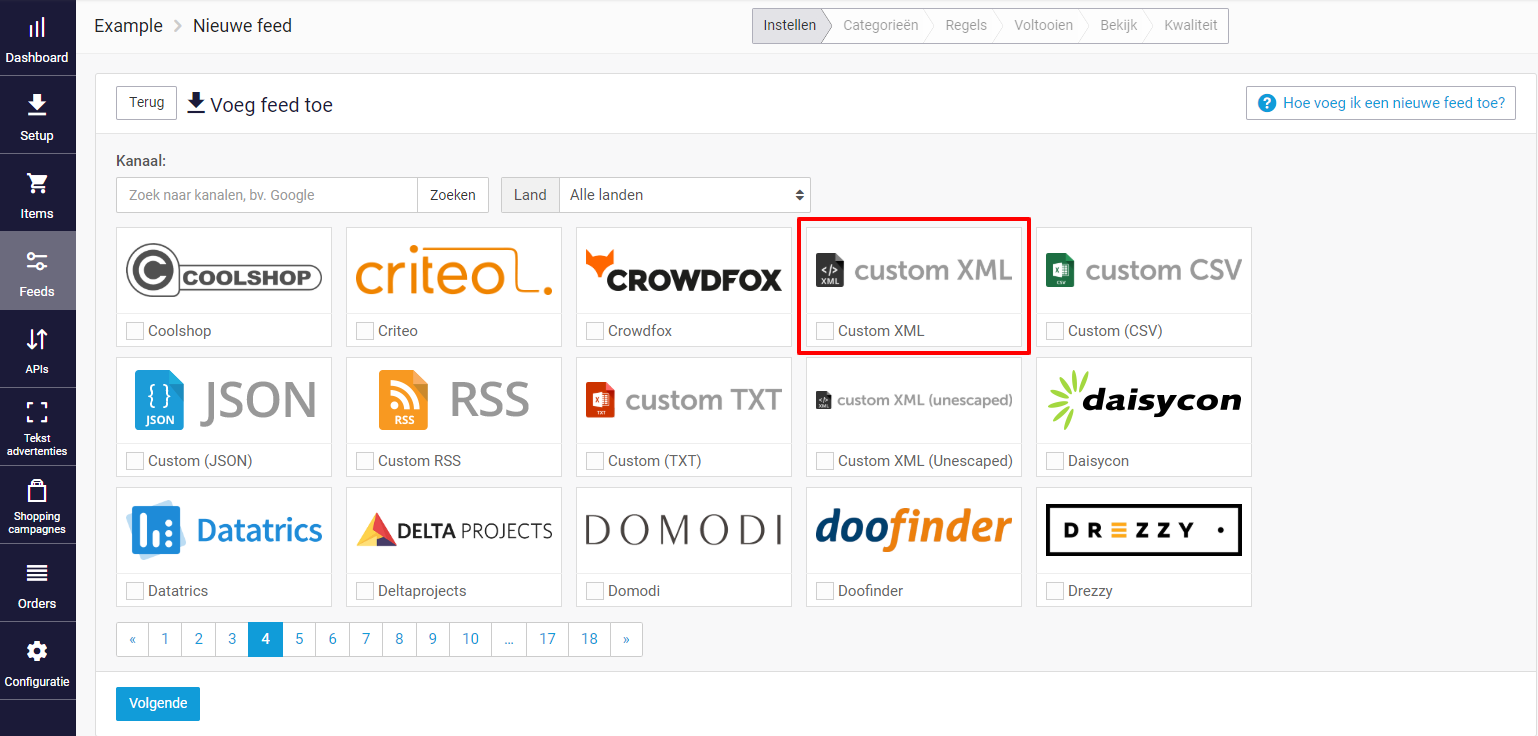Viewport: 1538px width, 736px height.
Task: Tick the Drezzy checkbox
Action: tap(1055, 591)
